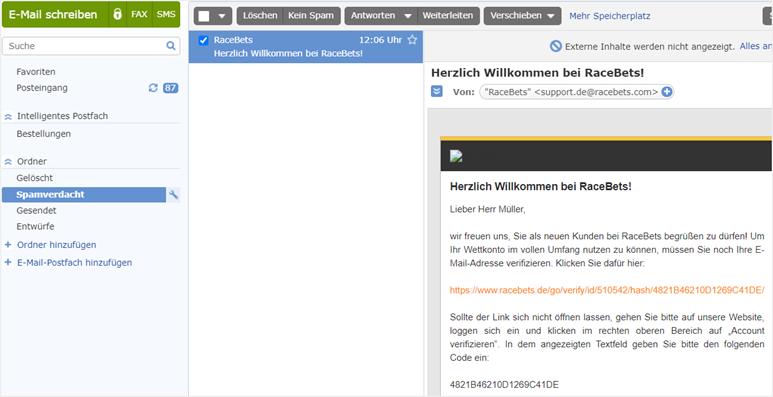Viewport: 773px width, 397px height.
Task: Expand email header details icon
Action: point(437,92)
